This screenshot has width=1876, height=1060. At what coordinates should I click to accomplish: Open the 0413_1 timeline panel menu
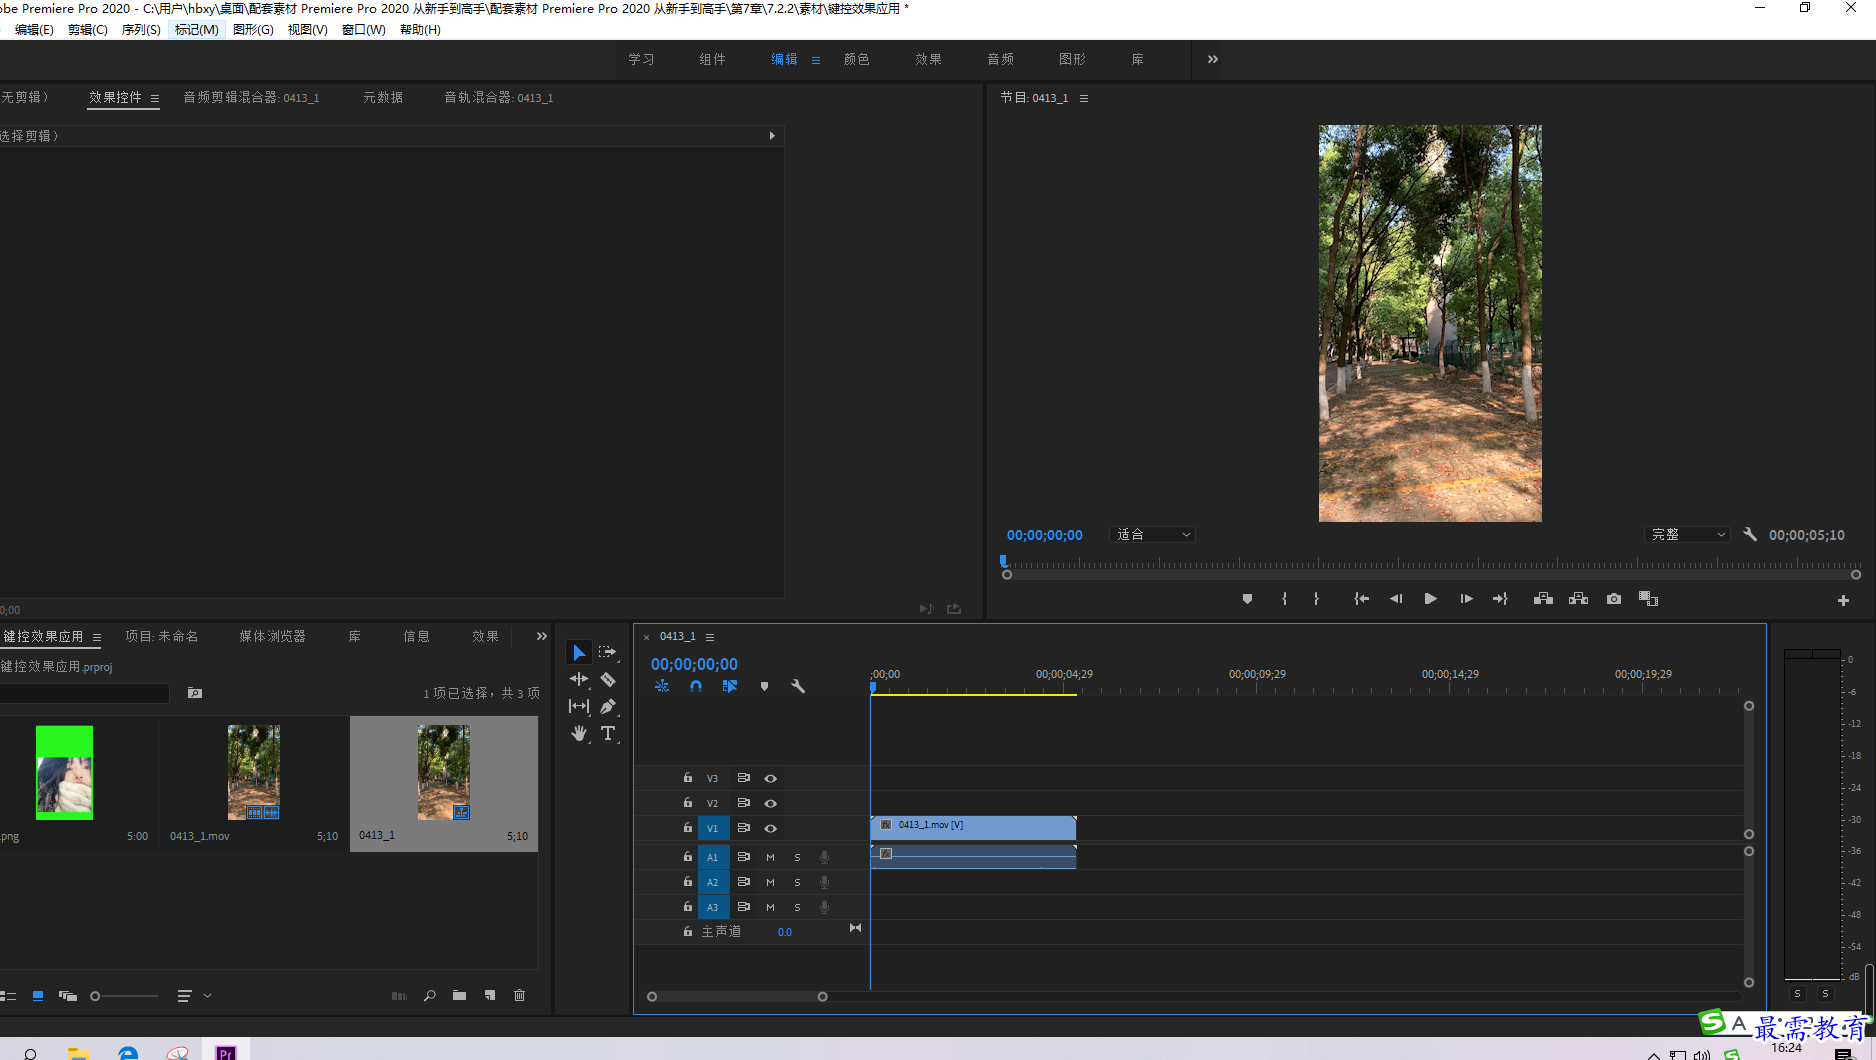click(x=710, y=637)
